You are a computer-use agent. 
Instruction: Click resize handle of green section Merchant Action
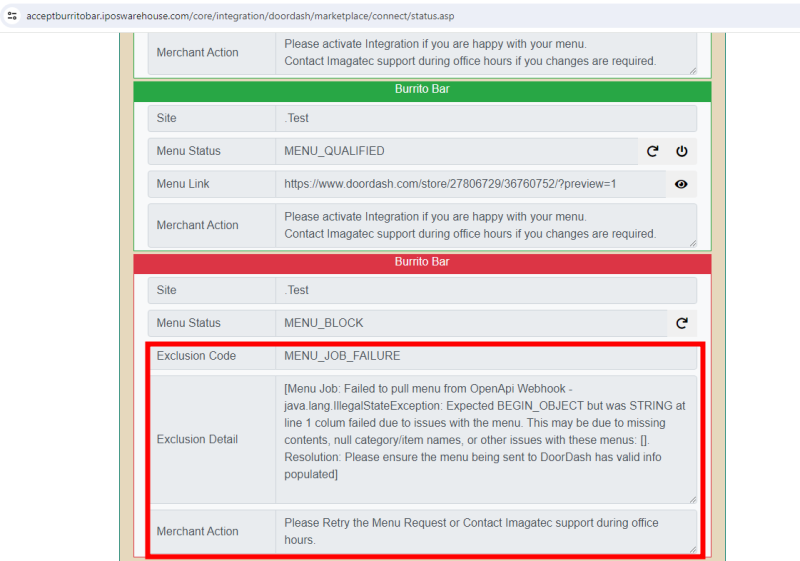692,242
